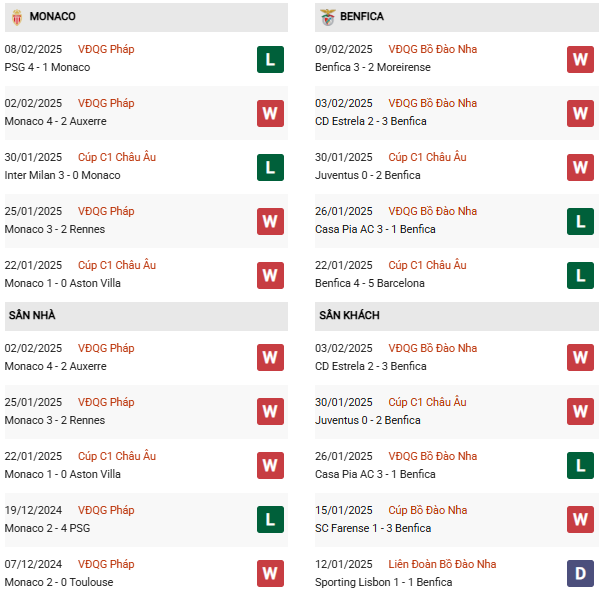Select the MONACO section header
The height and width of the screenshot is (593, 600).
[53, 17]
